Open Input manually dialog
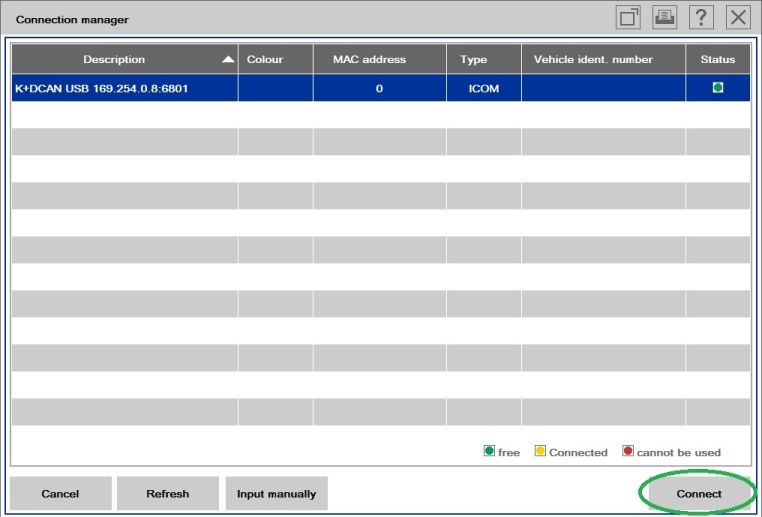 (x=276, y=494)
